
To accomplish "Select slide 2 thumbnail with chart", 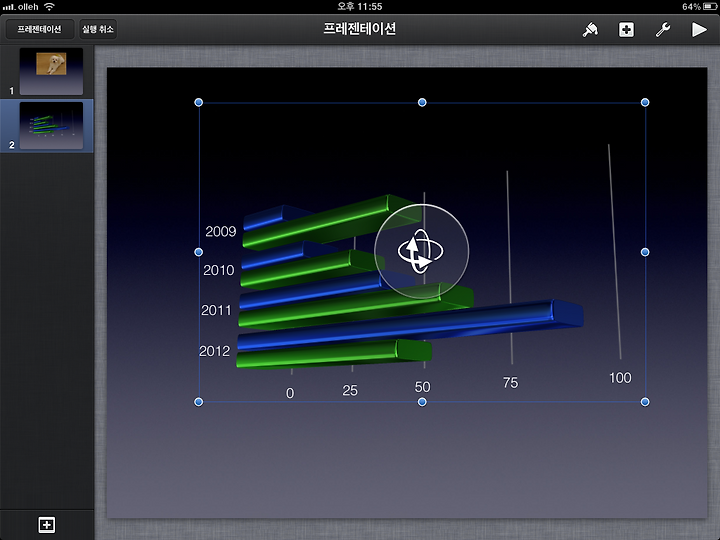I will [51, 125].
